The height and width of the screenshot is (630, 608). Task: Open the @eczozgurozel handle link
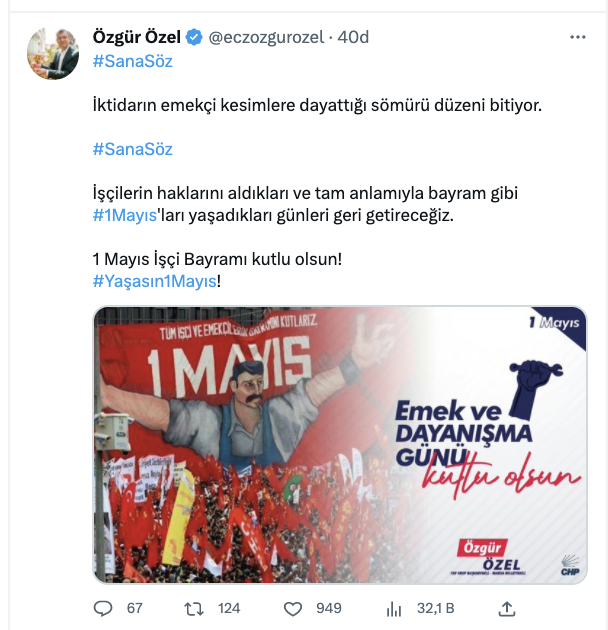click(266, 37)
